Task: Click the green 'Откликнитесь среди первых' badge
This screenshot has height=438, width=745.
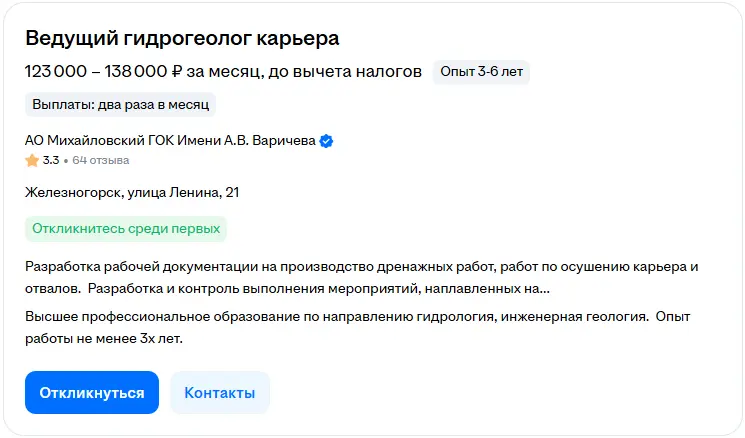Action: (126, 228)
